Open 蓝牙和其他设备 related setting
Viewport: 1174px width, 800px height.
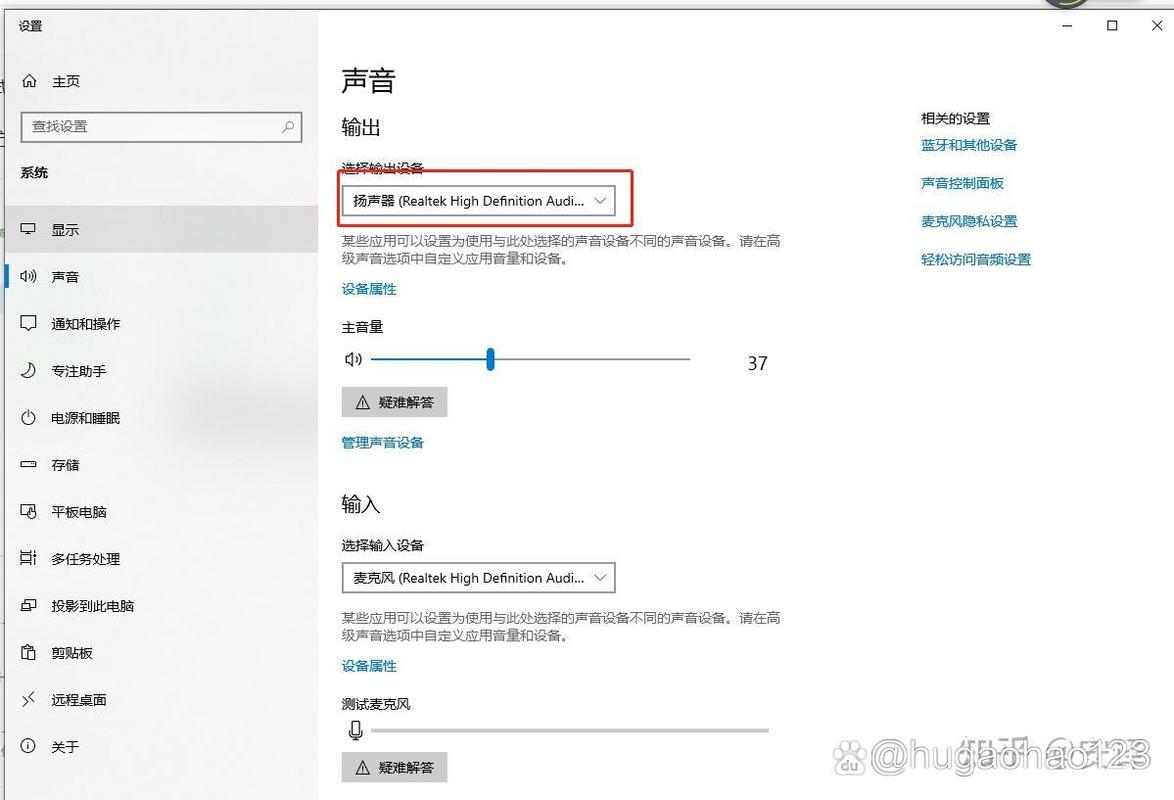(x=969, y=145)
